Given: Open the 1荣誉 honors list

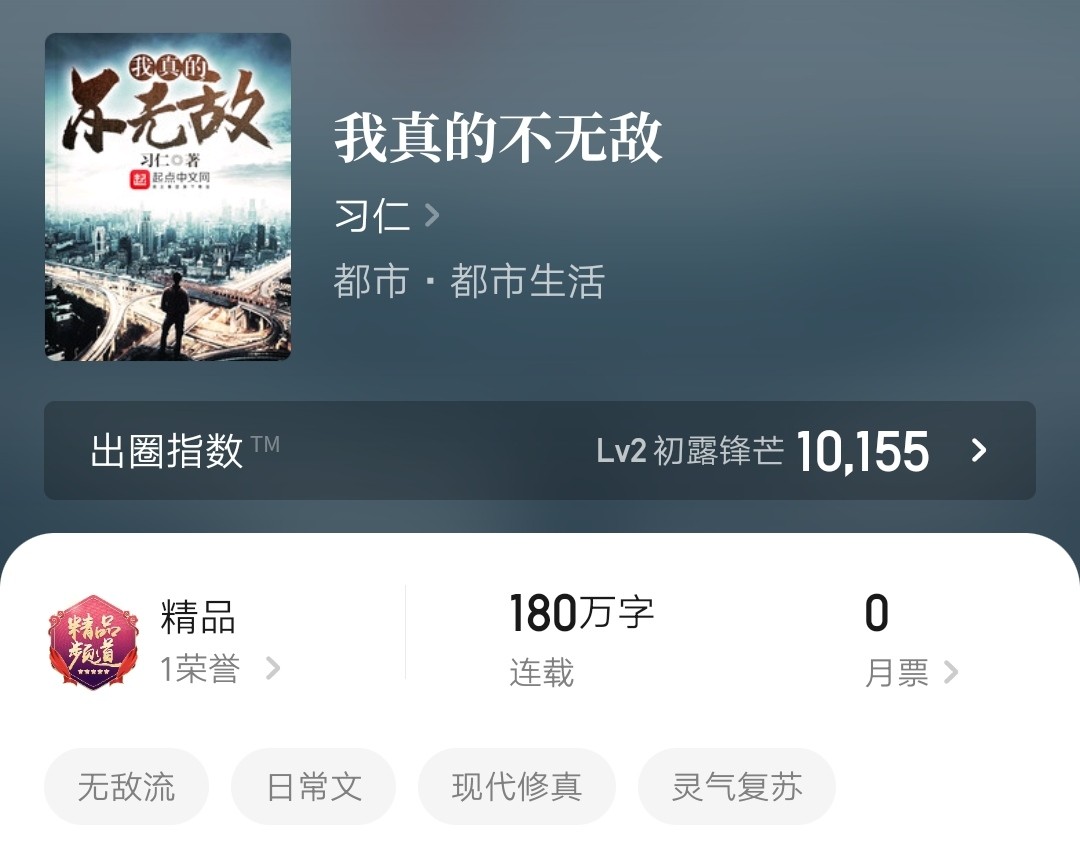Looking at the screenshot, I should (200, 669).
